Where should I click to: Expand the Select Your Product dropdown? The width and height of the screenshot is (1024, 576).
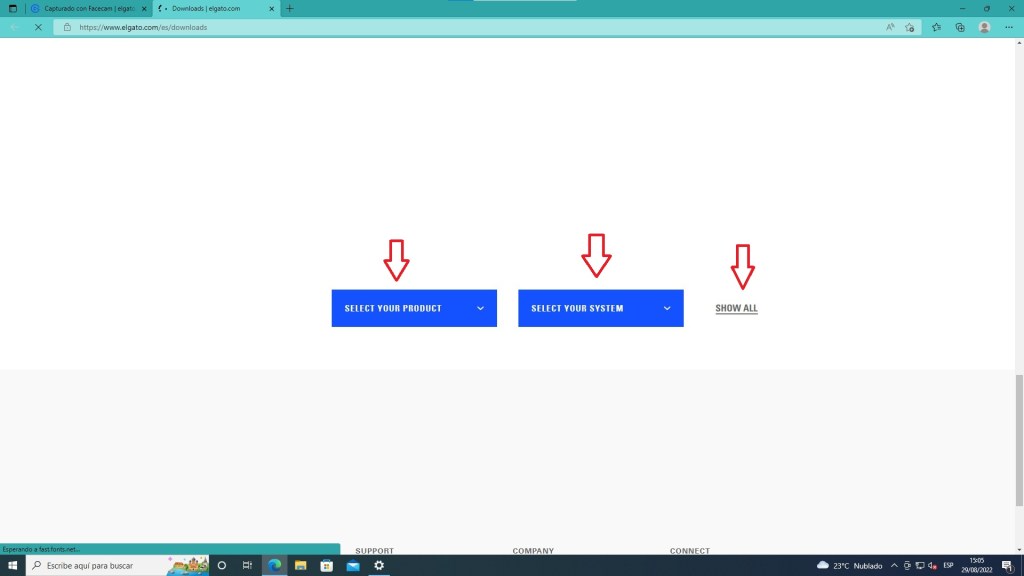pyautogui.click(x=414, y=308)
